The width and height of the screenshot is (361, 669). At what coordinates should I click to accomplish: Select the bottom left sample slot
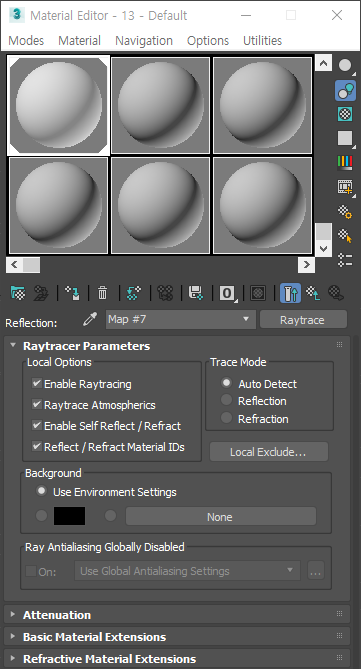pyautogui.click(x=58, y=206)
